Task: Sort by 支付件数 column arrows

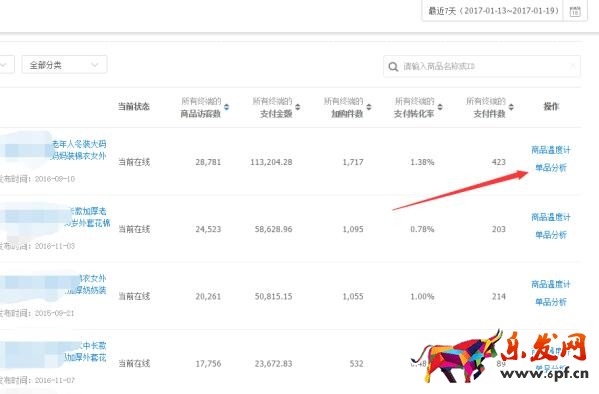Action: [x=511, y=107]
